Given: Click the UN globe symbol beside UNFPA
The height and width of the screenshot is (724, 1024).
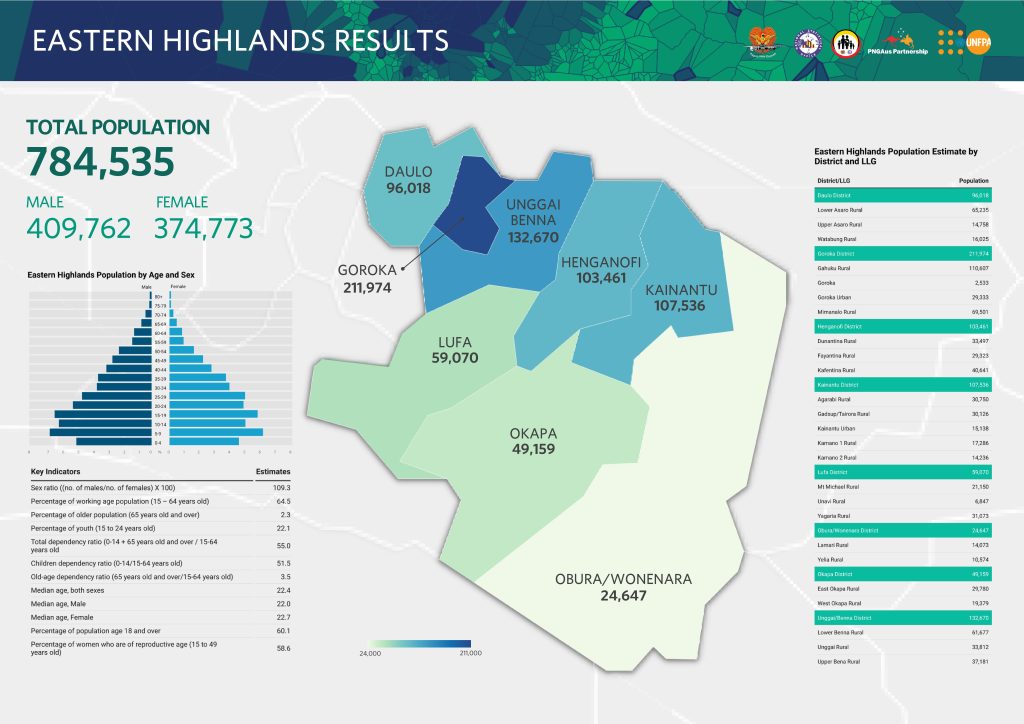Looking at the screenshot, I should click(959, 42).
